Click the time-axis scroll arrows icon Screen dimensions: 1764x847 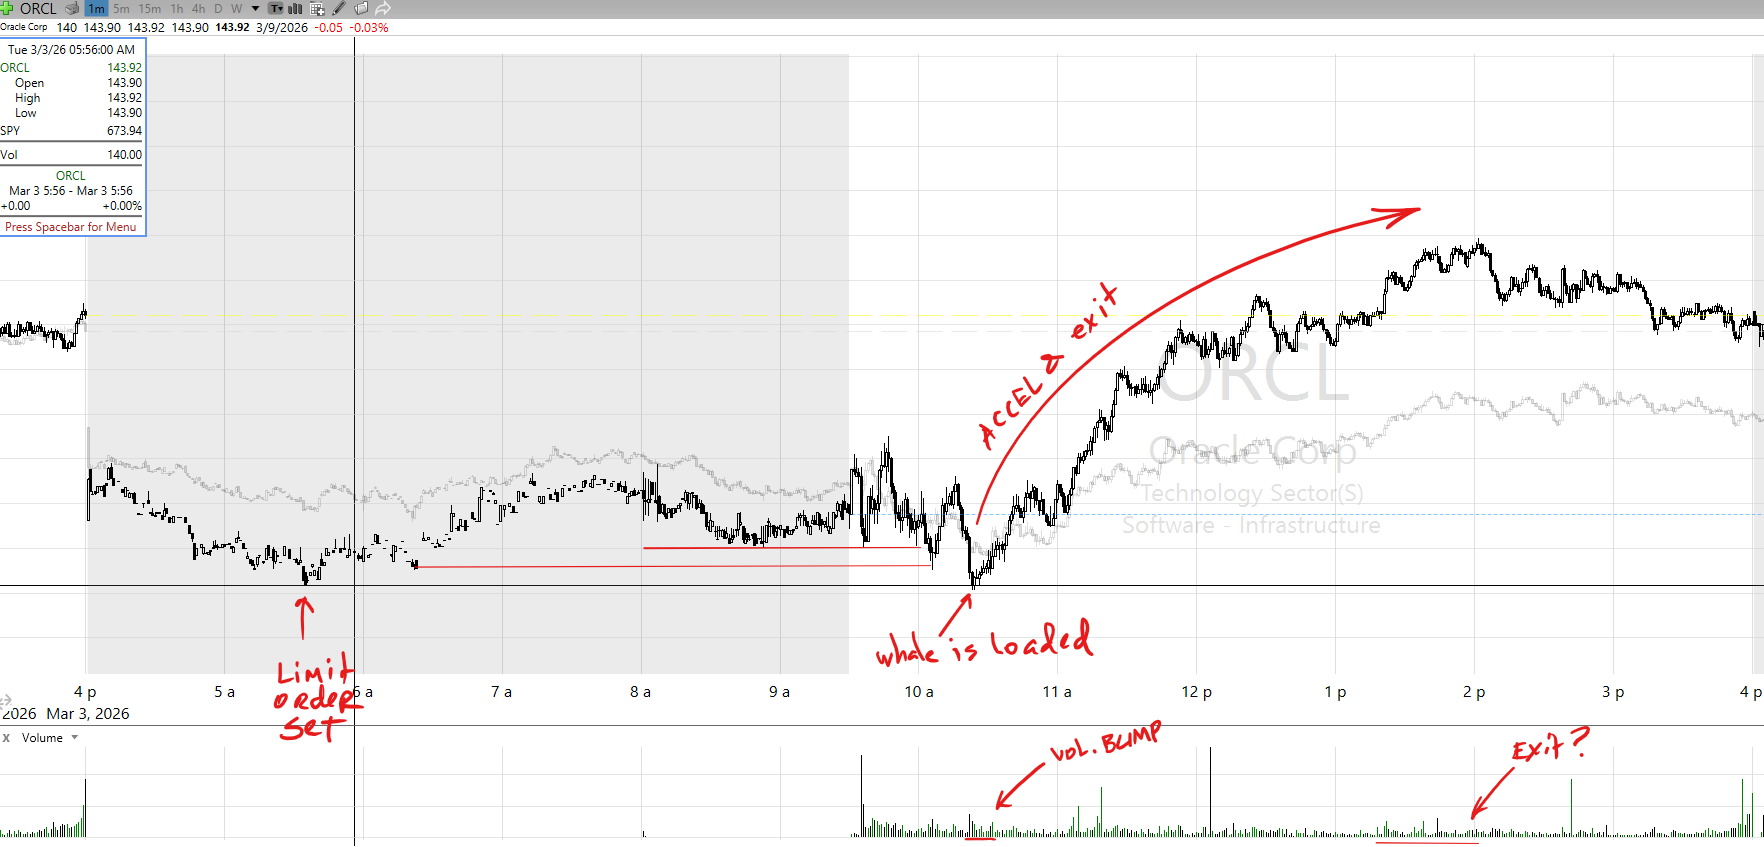click(5, 701)
